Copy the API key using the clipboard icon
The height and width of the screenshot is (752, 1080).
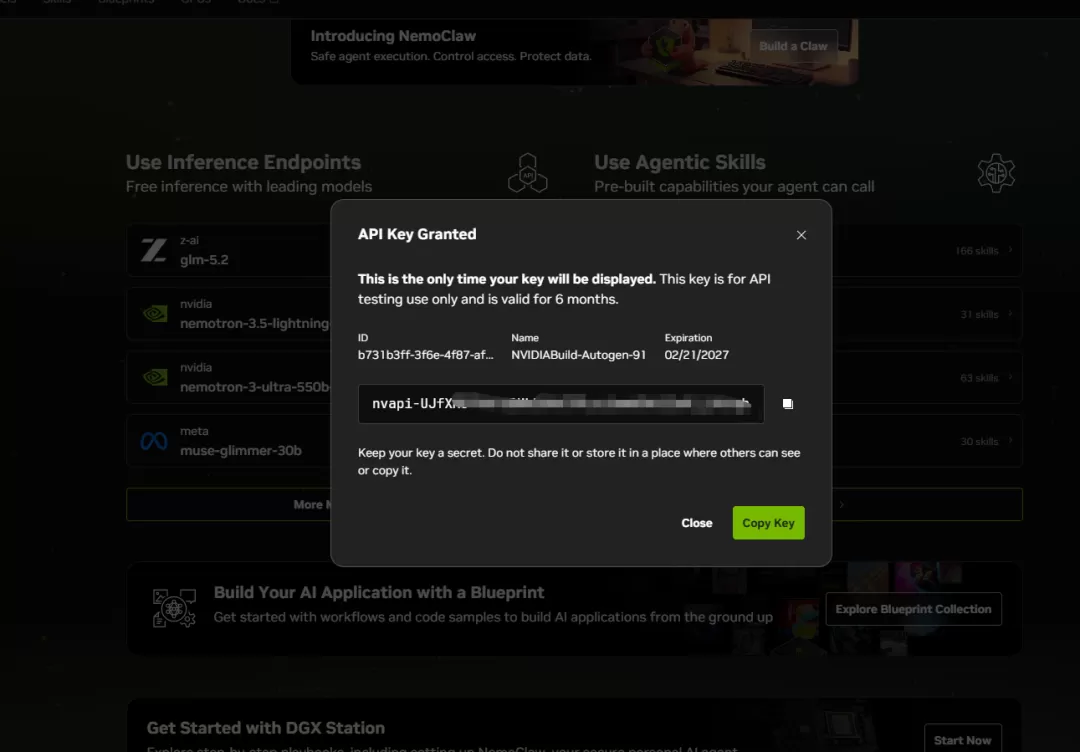788,404
